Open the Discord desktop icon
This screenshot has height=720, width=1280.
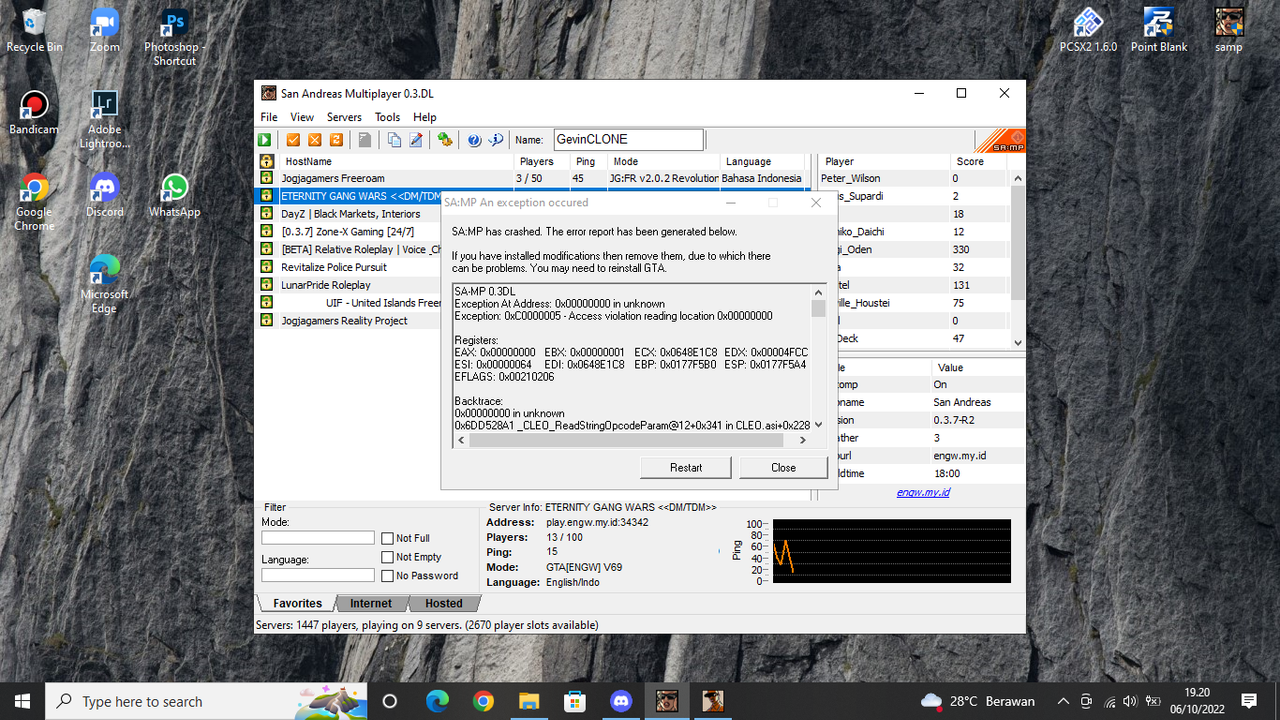click(x=104, y=195)
